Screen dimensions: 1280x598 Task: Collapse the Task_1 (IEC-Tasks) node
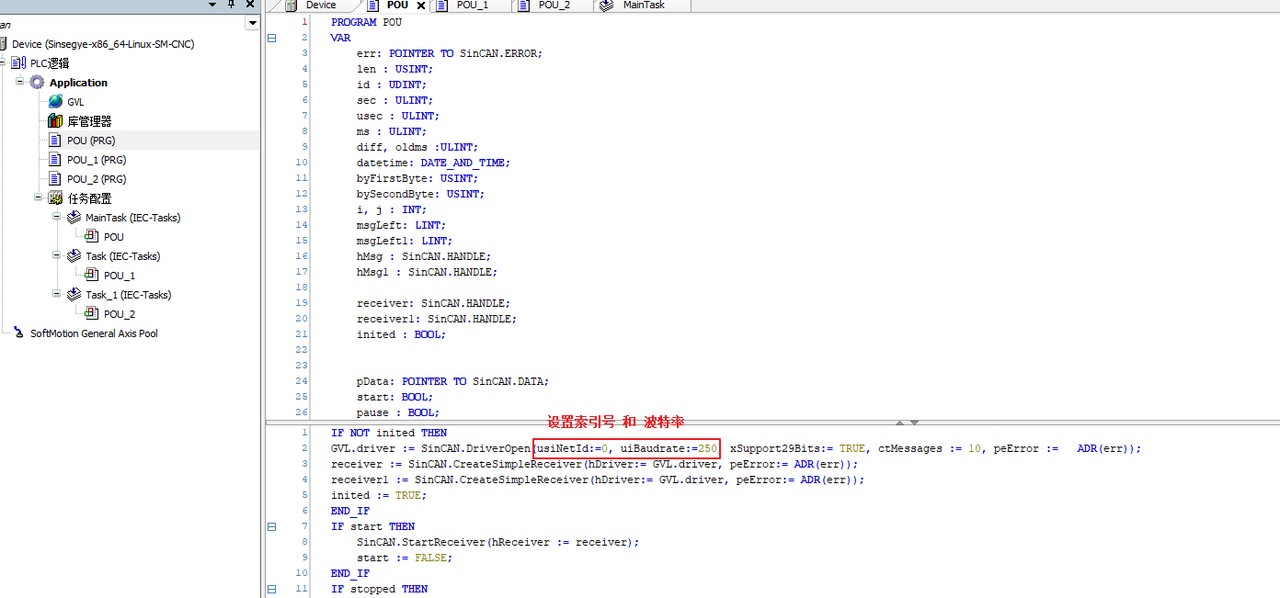point(57,295)
